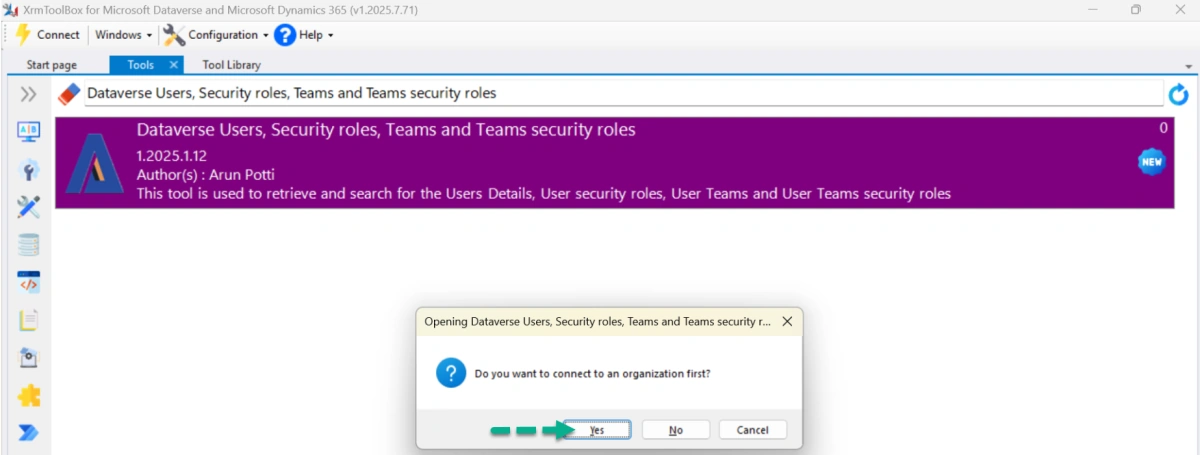Open the Windows dropdown menu
This screenshot has height=455, width=1200.
click(x=123, y=35)
